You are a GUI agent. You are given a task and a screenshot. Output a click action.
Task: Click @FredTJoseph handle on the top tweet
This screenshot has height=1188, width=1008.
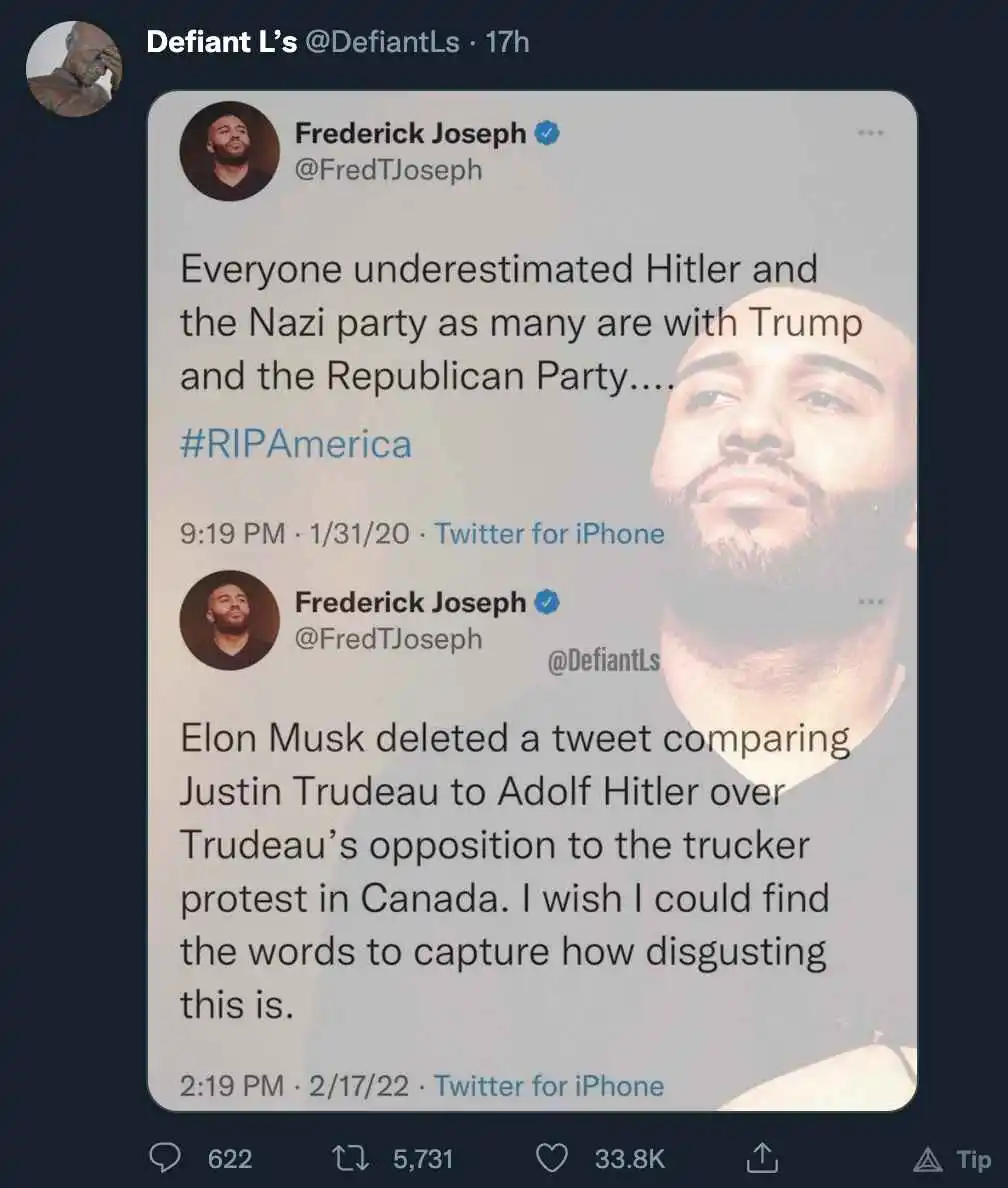click(388, 169)
